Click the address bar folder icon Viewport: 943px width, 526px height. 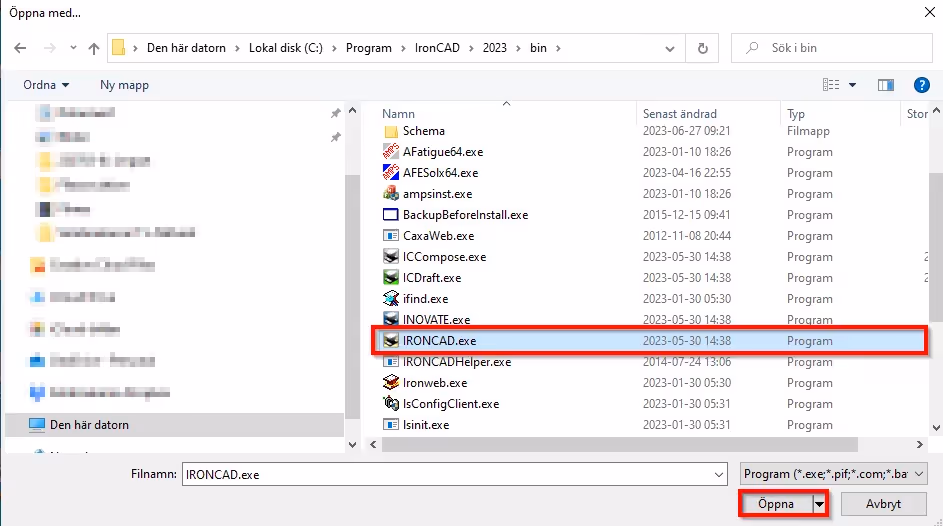[x=118, y=47]
